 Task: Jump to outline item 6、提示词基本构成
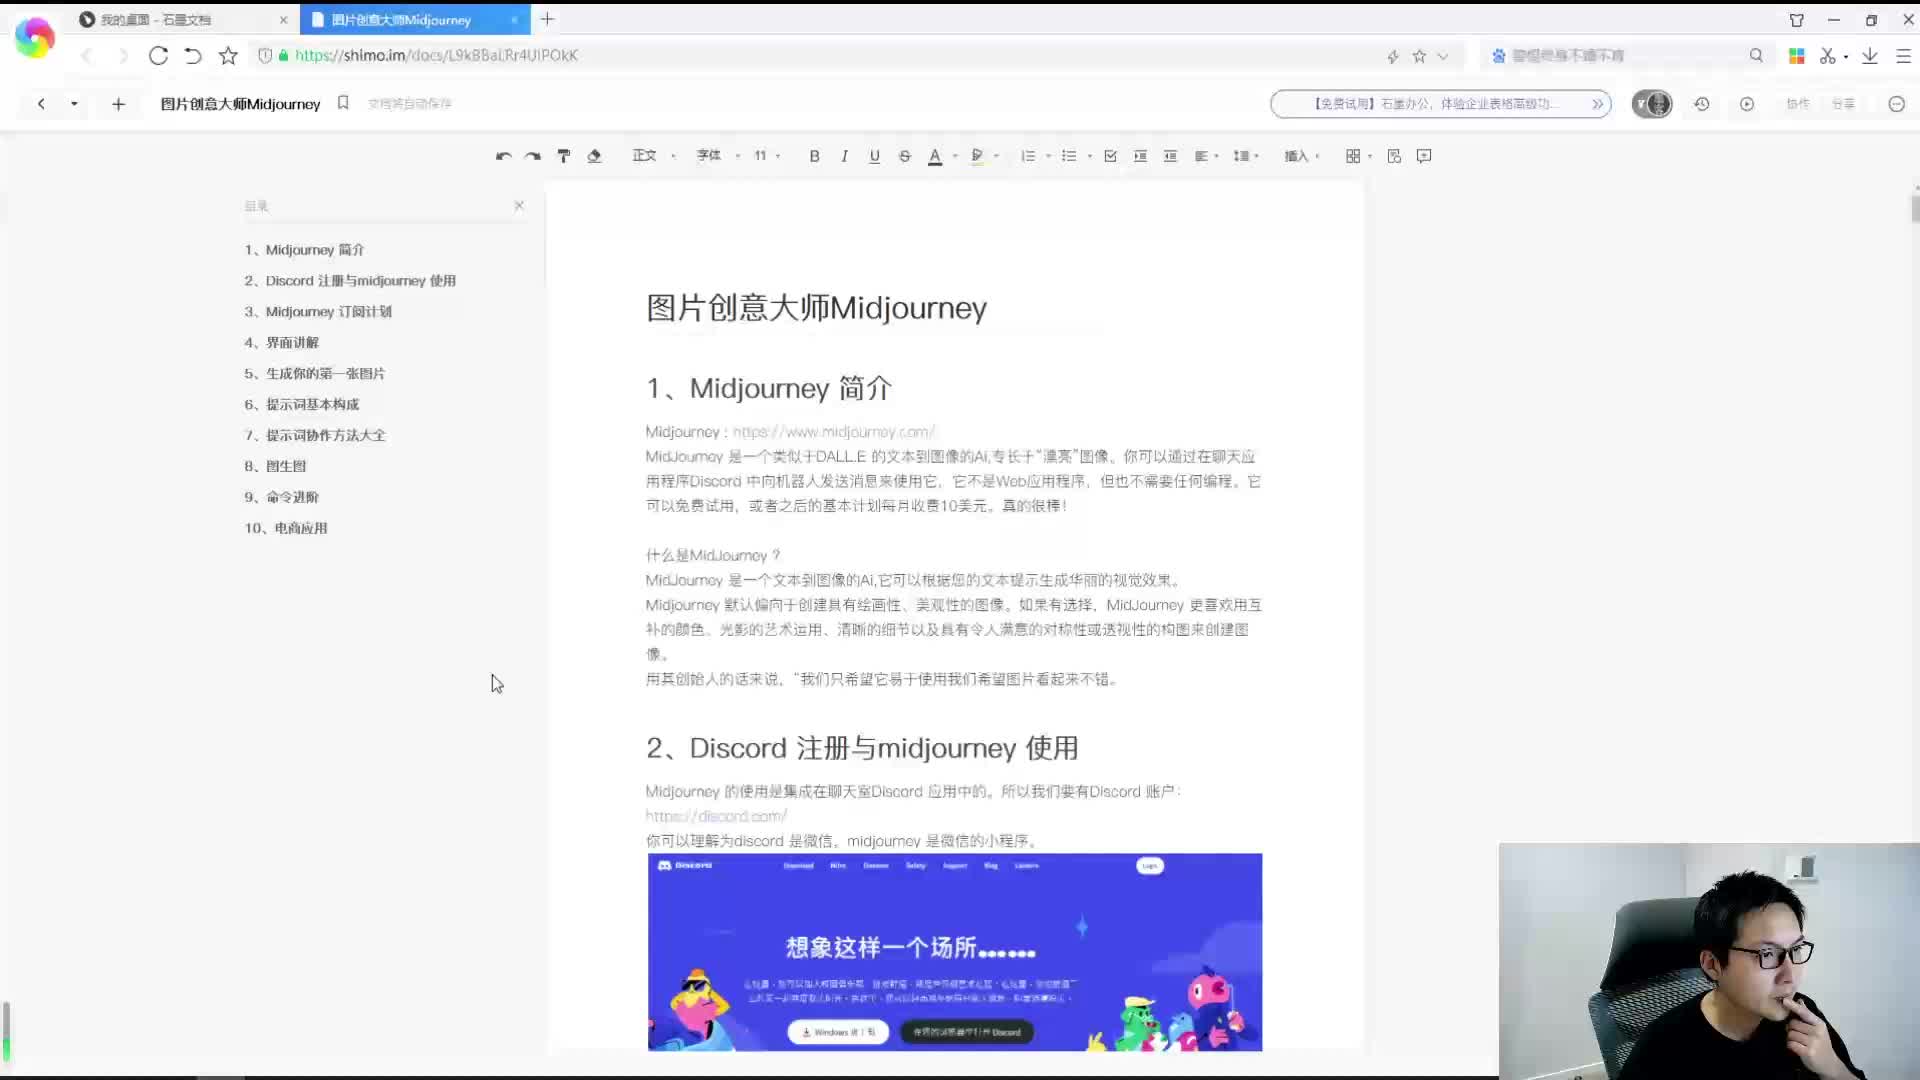click(301, 405)
